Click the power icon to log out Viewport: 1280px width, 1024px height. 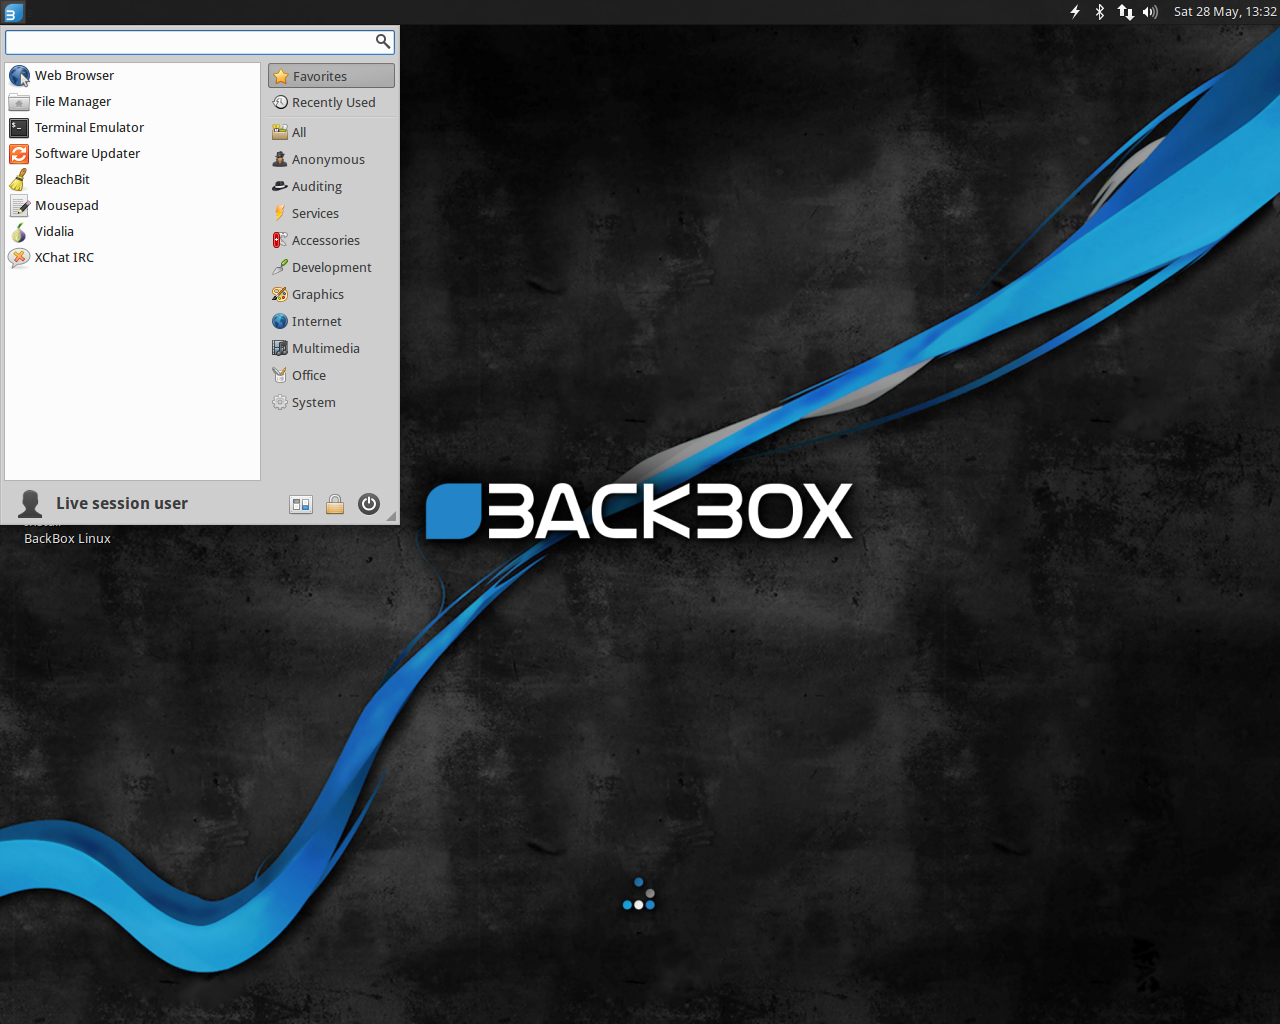click(368, 504)
